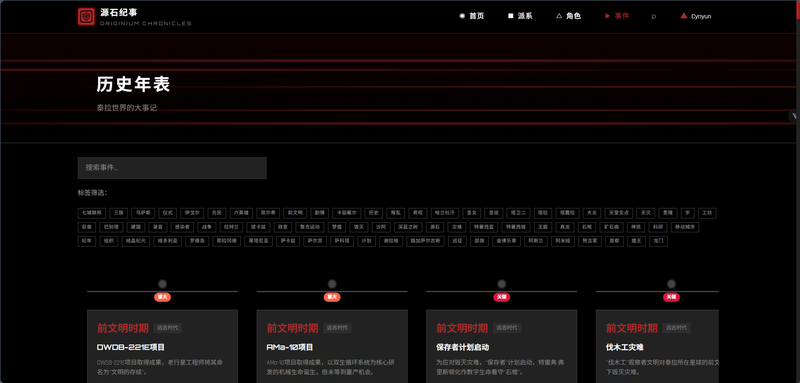Select the 结晶纪元 tag filter
This screenshot has height=383, width=800.
pyautogui.click(x=135, y=241)
